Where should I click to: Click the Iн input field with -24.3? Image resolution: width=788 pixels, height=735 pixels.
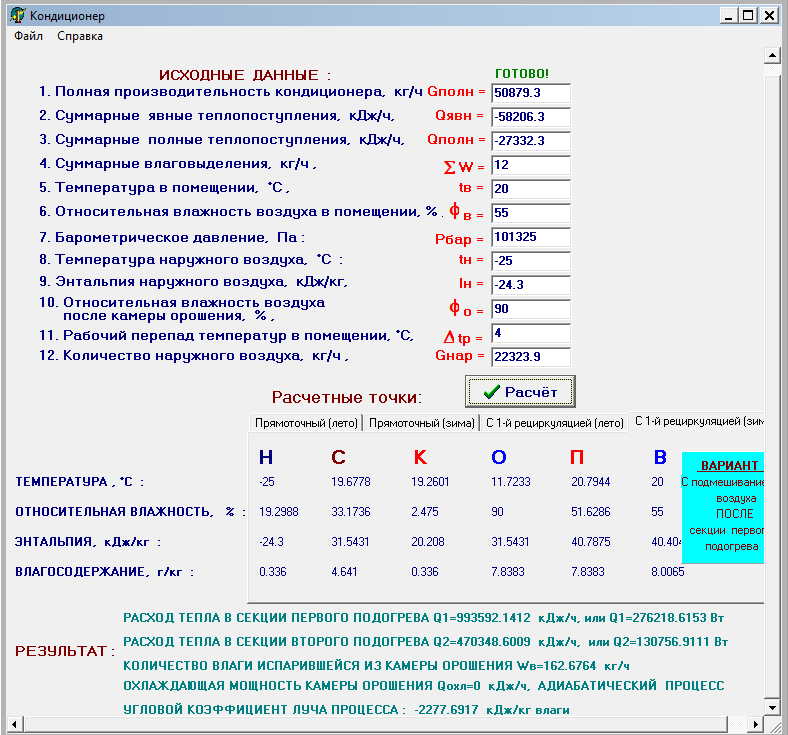(531, 285)
